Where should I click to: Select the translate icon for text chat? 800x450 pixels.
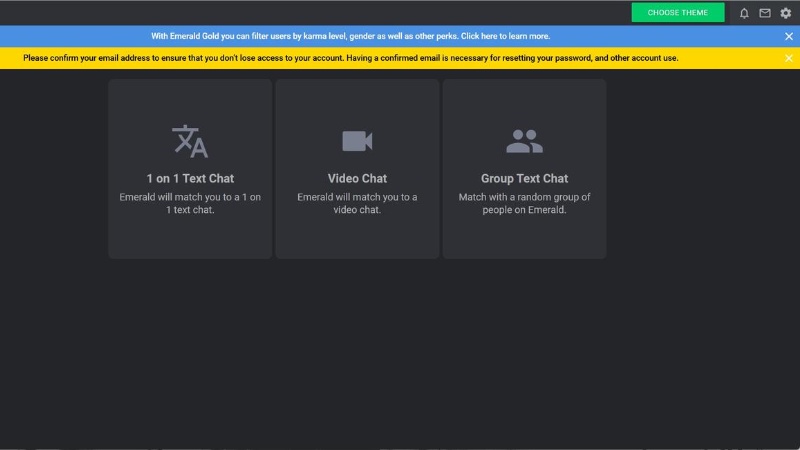click(190, 141)
